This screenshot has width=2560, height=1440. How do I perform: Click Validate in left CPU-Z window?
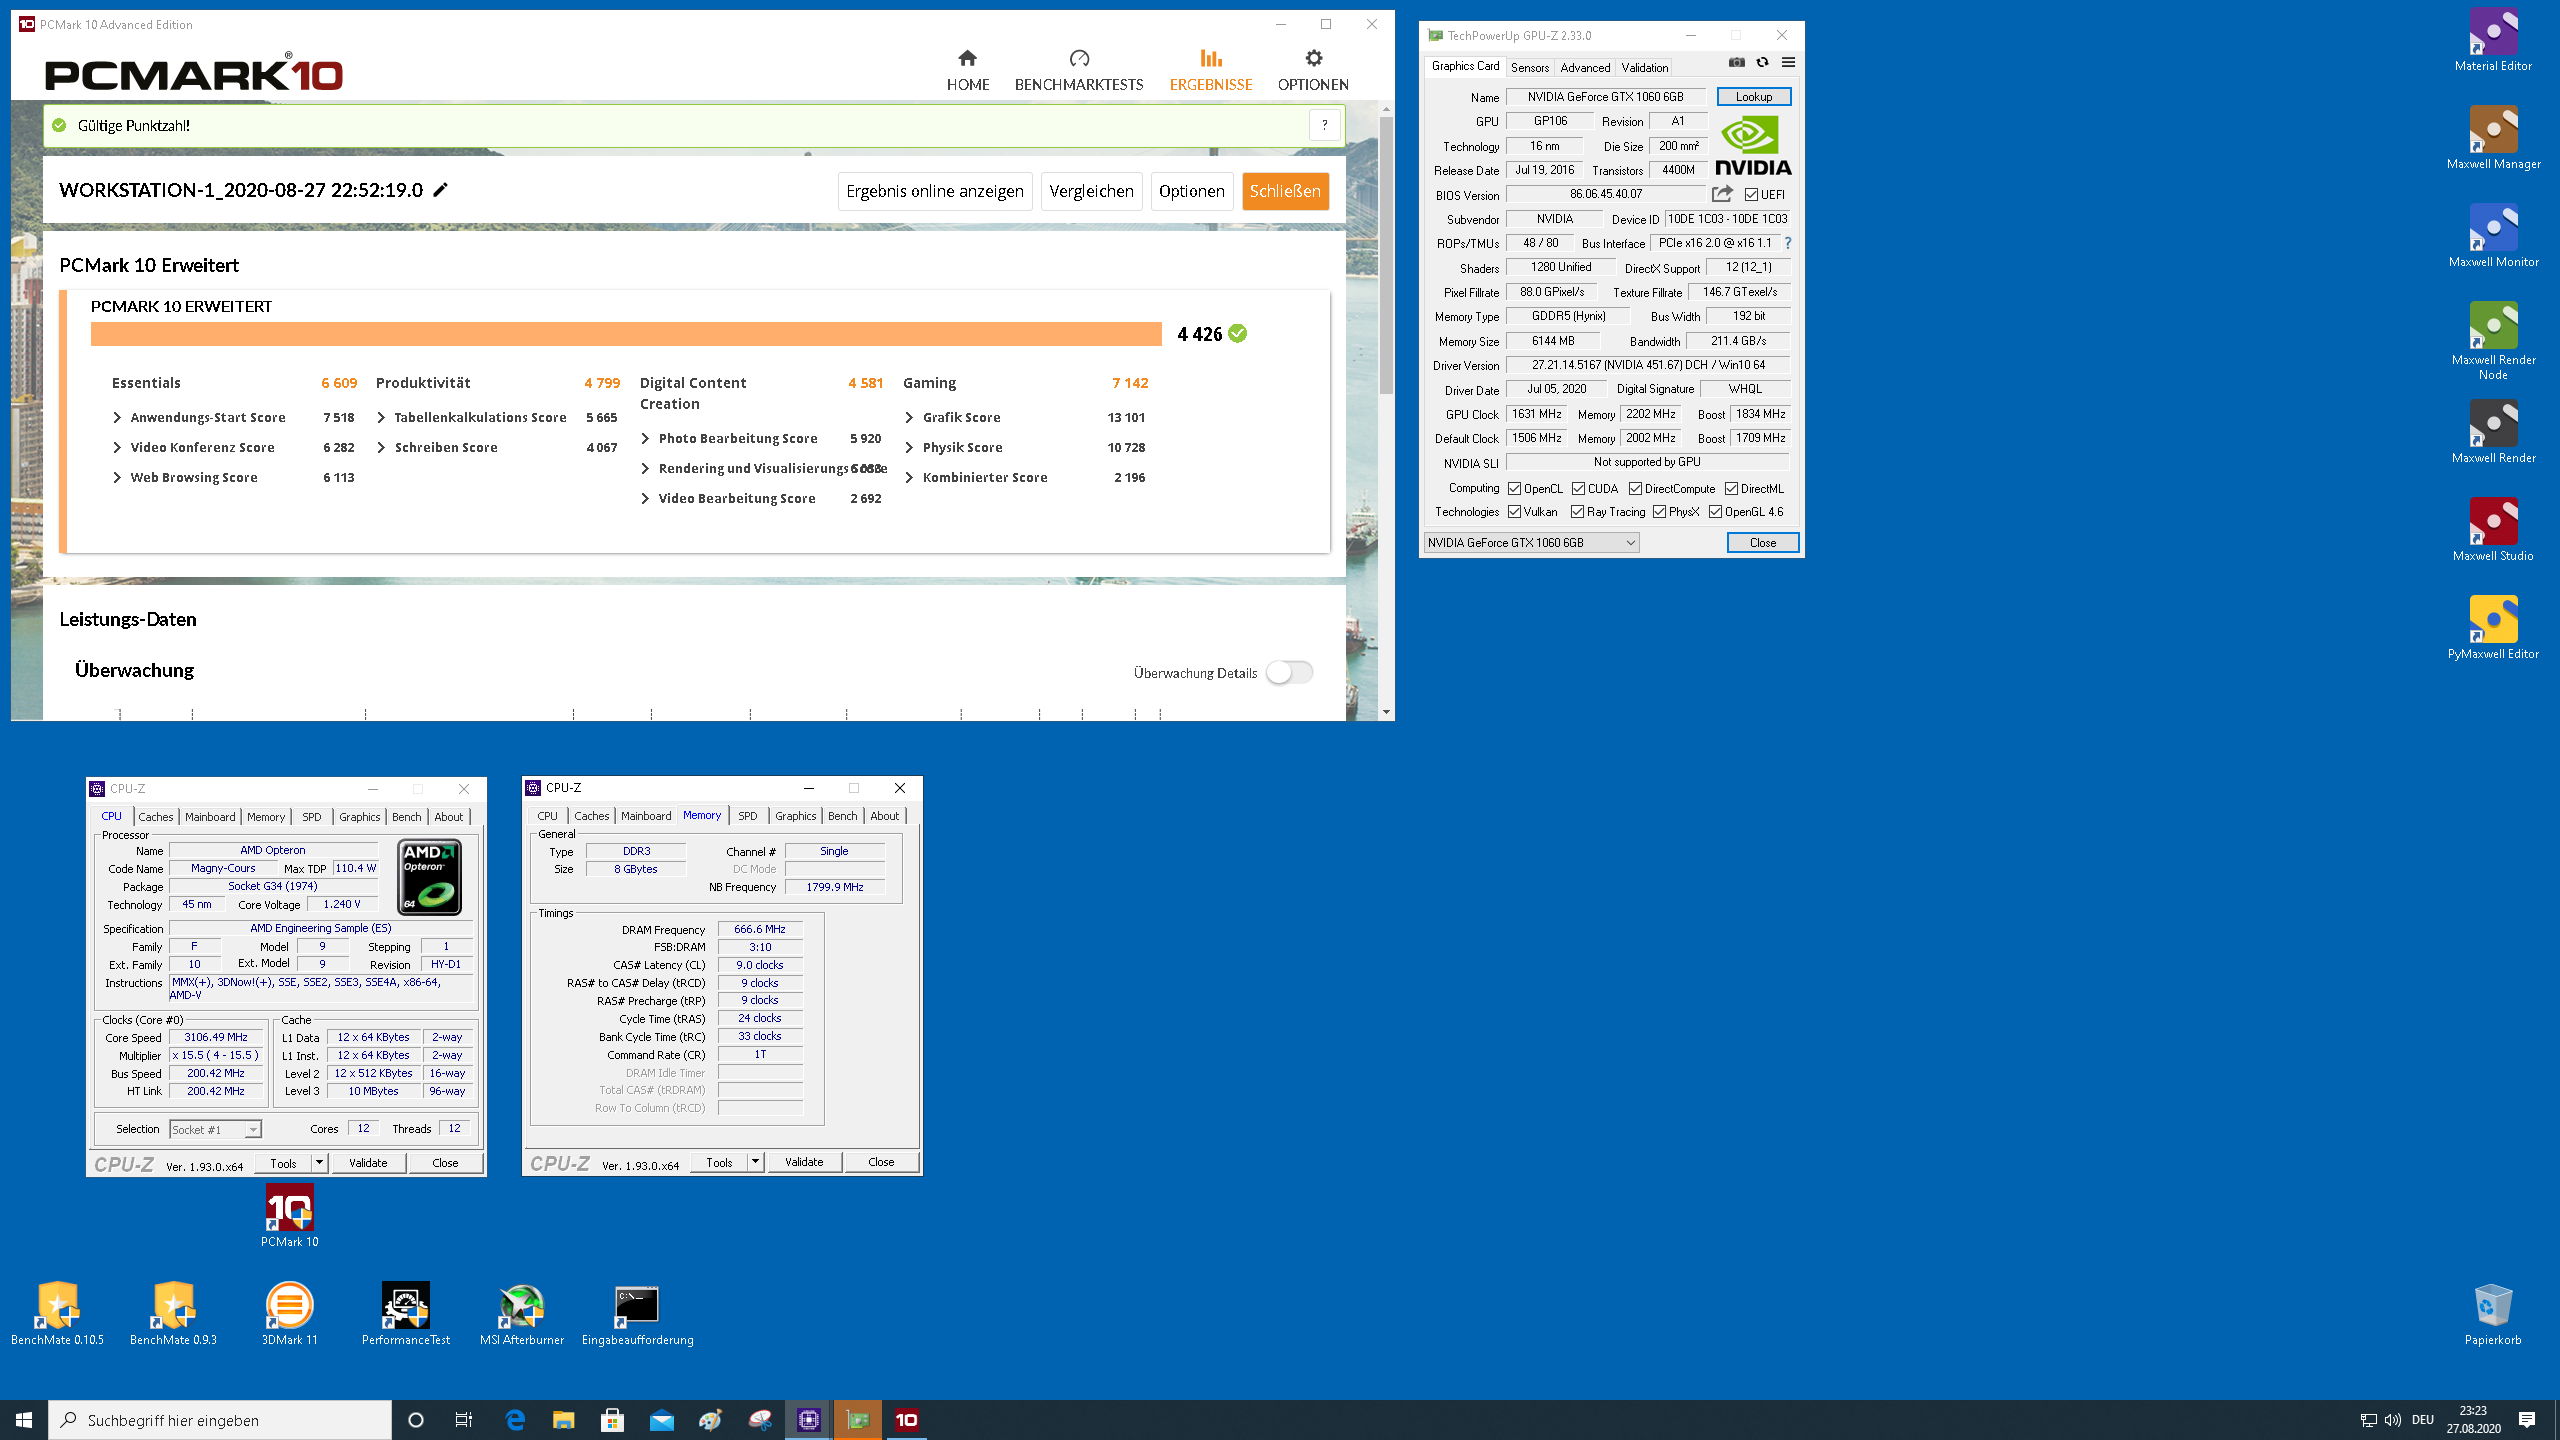click(368, 1163)
